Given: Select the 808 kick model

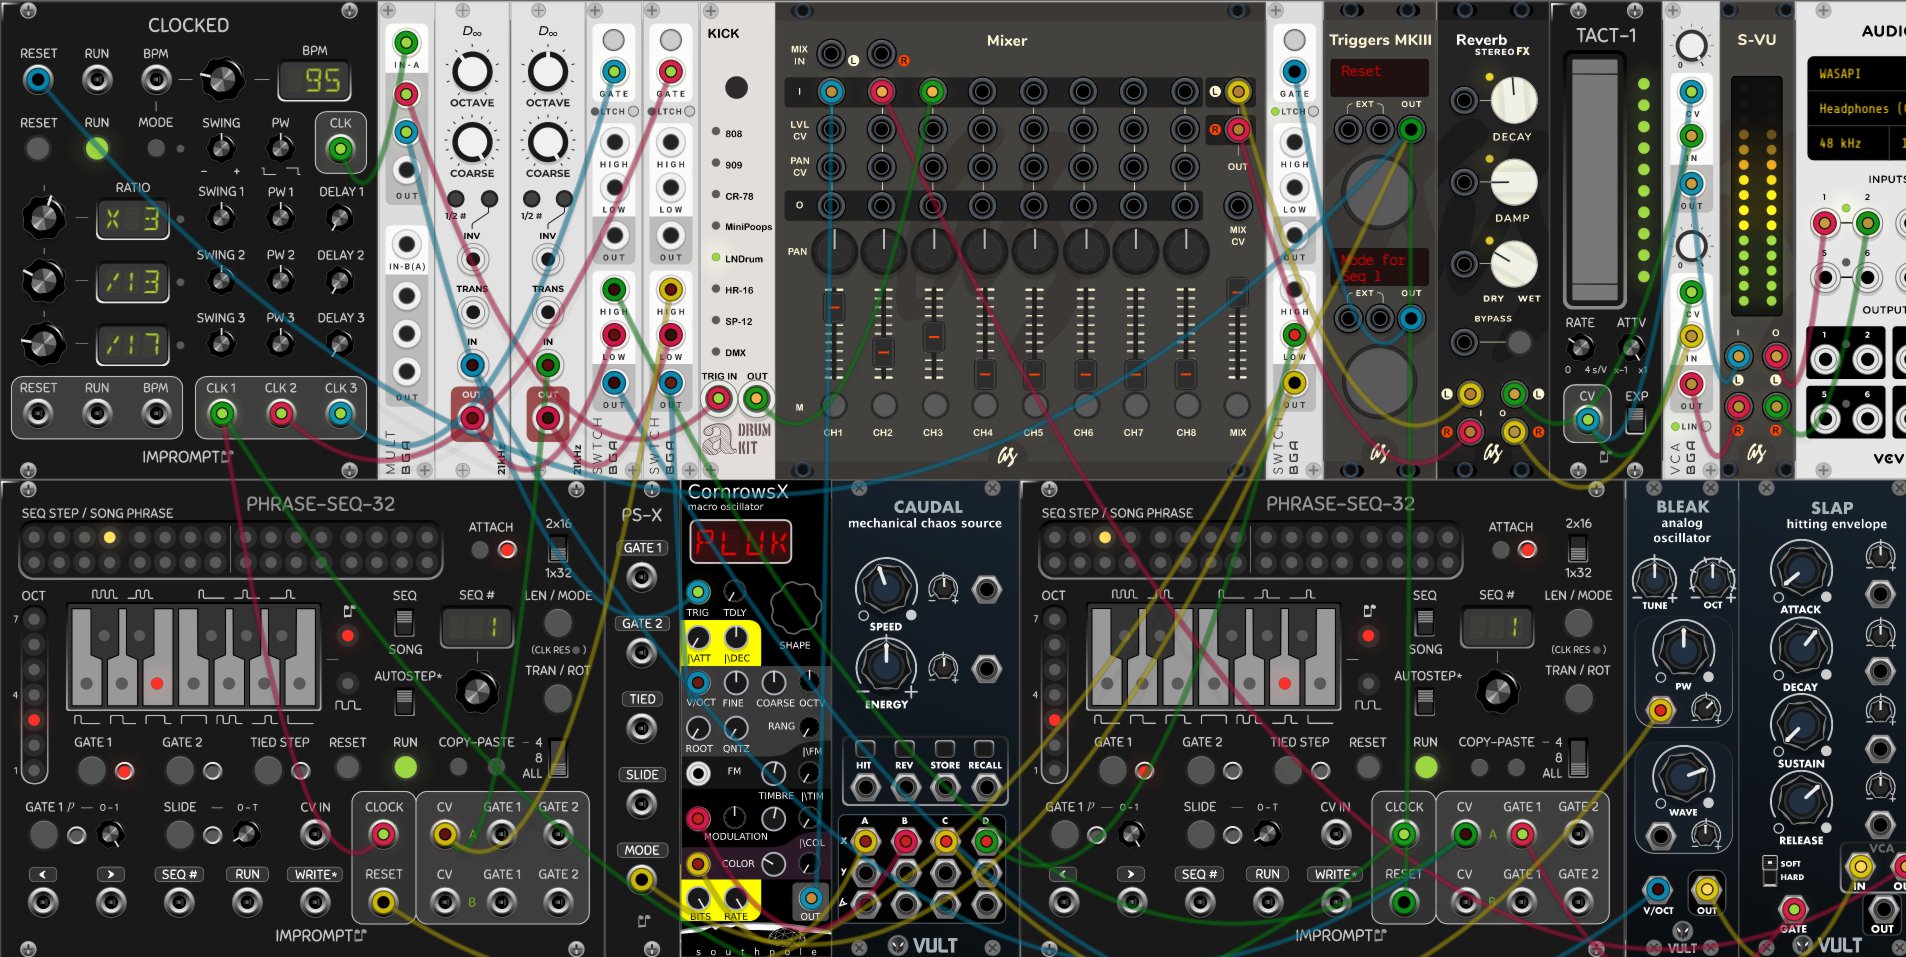Looking at the screenshot, I should (716, 132).
